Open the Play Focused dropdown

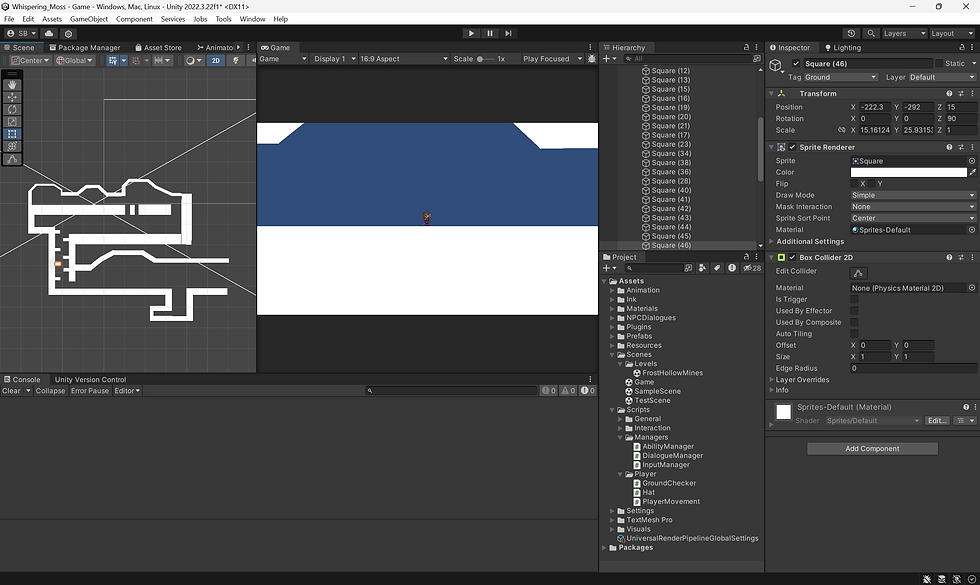point(552,59)
